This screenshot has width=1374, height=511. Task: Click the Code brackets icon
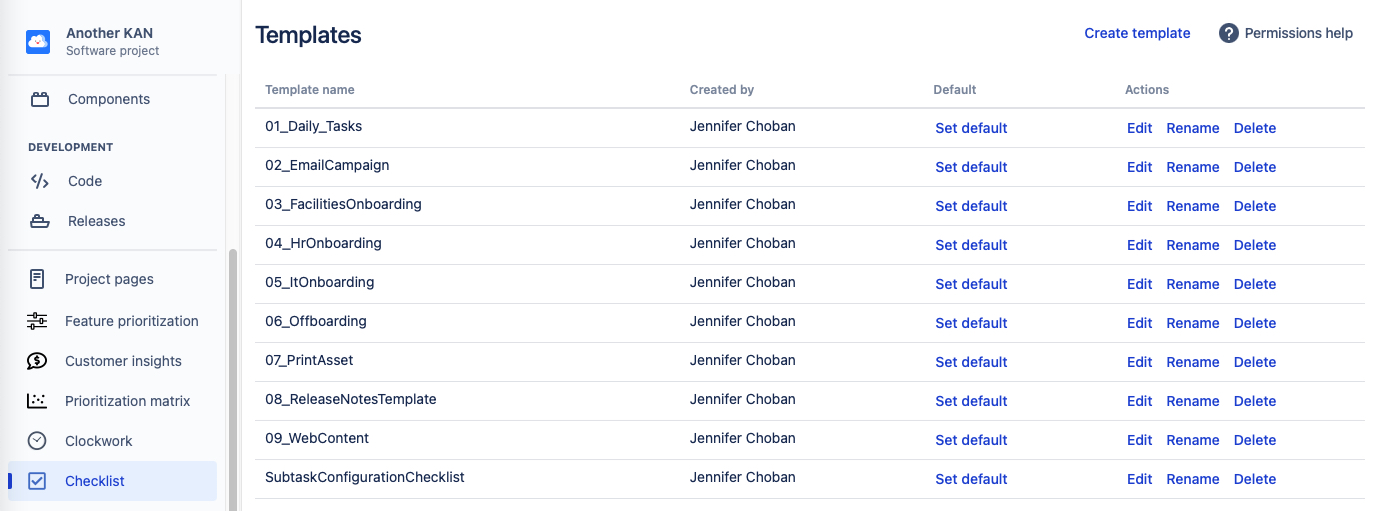(40, 181)
